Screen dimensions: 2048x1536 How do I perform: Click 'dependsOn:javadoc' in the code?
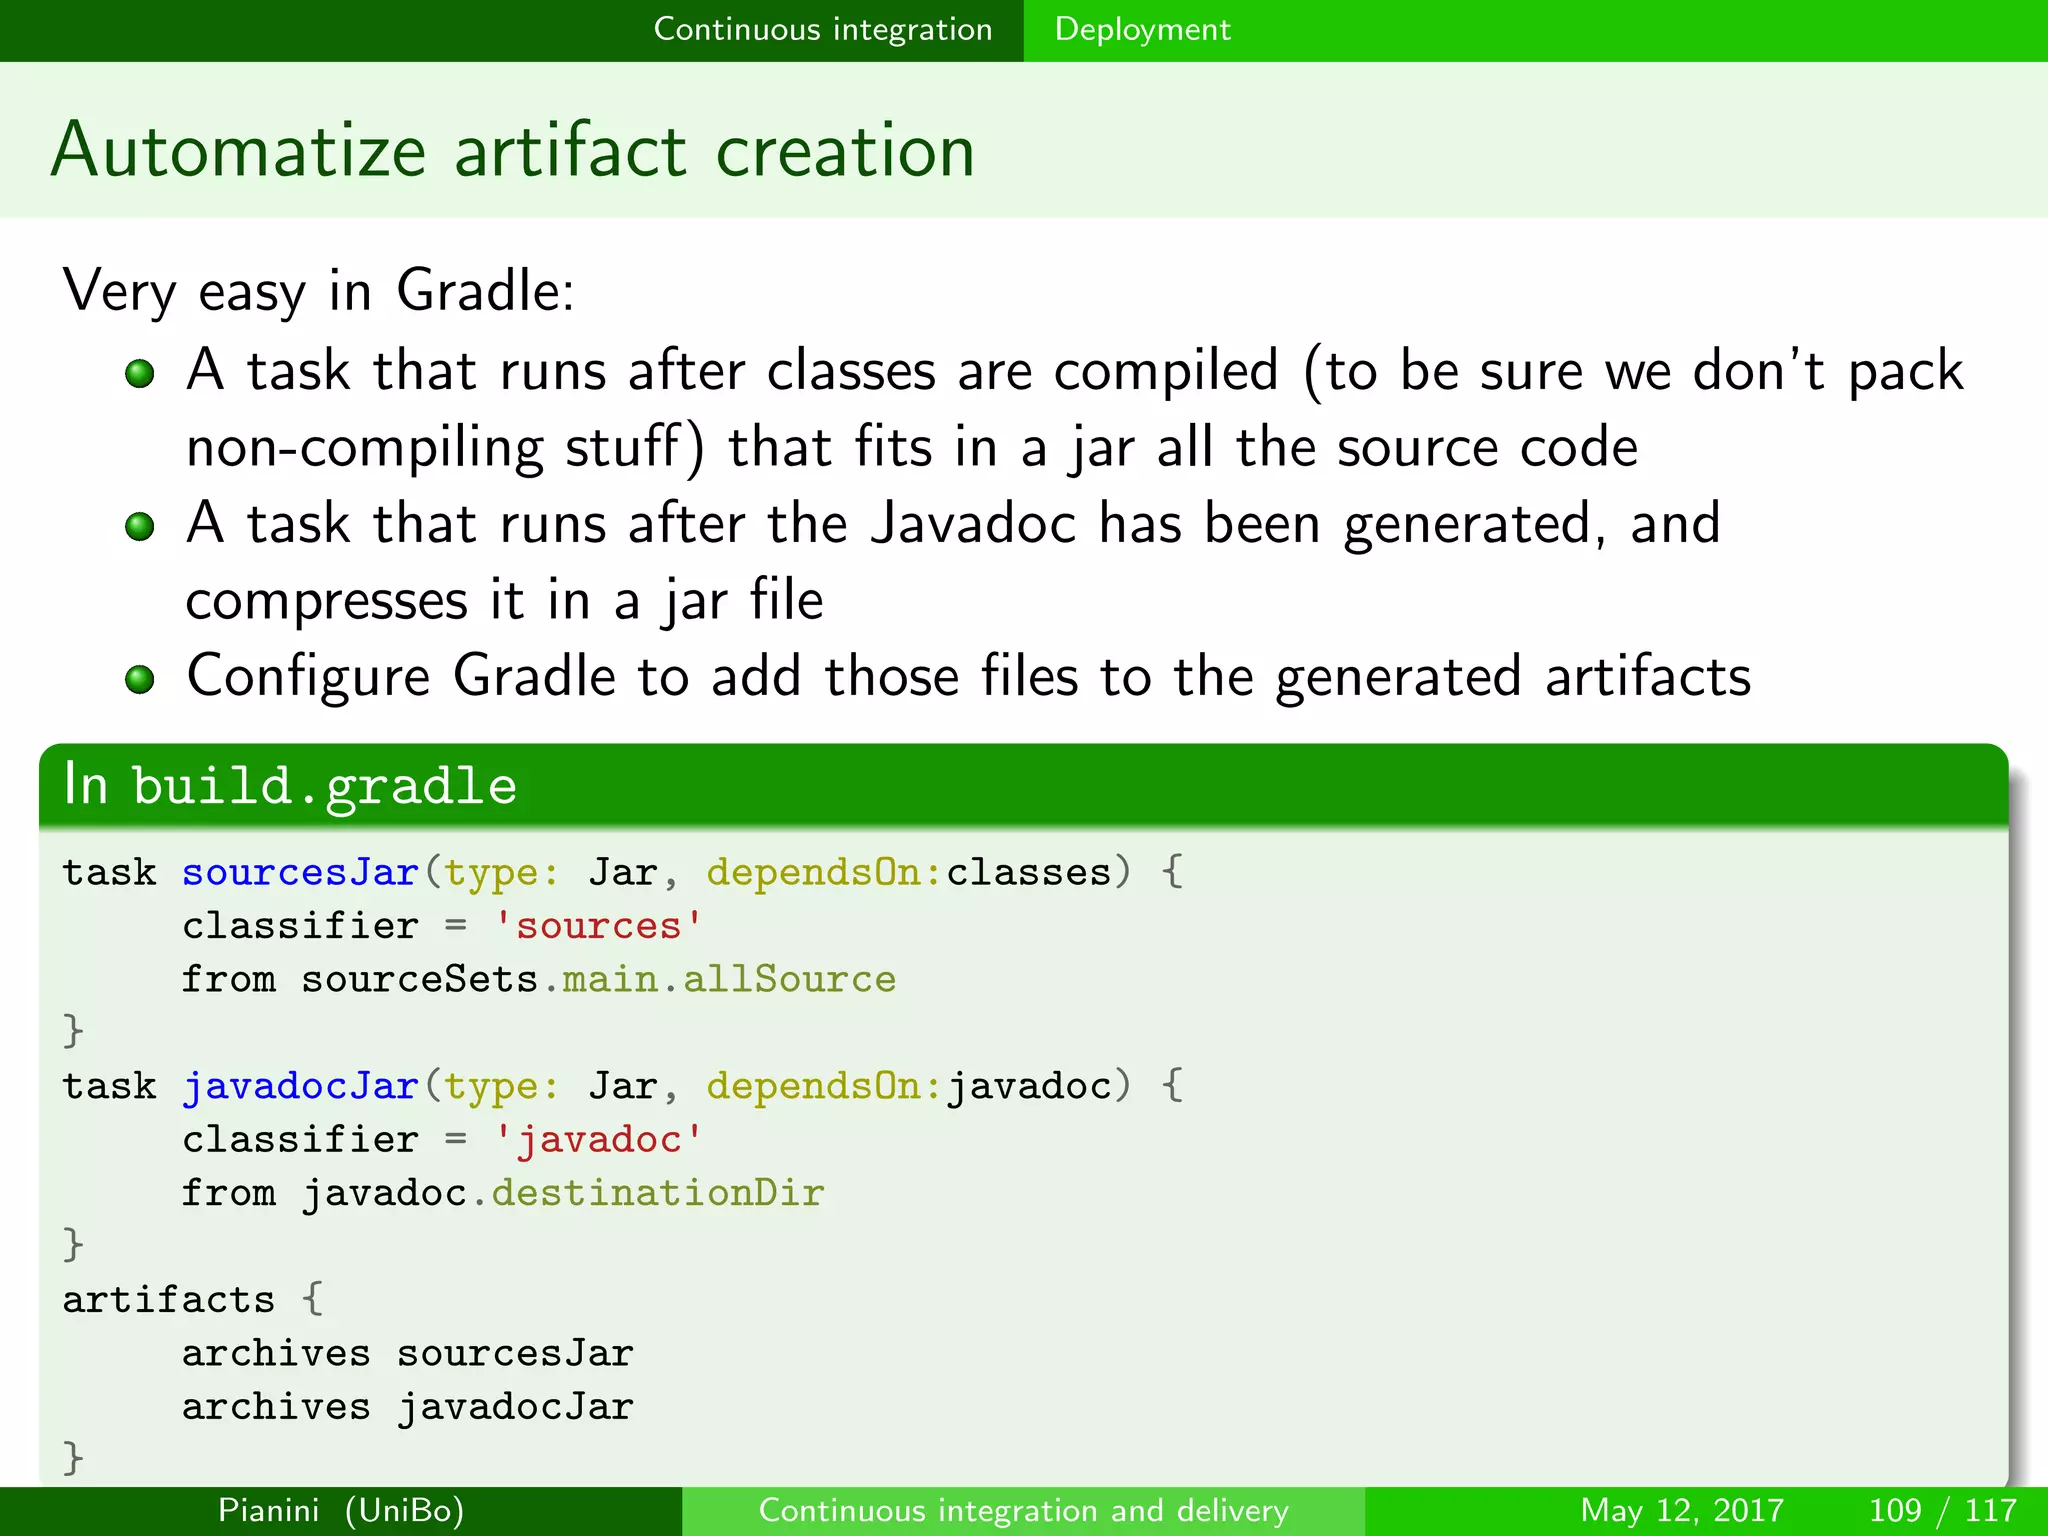coord(908,1086)
